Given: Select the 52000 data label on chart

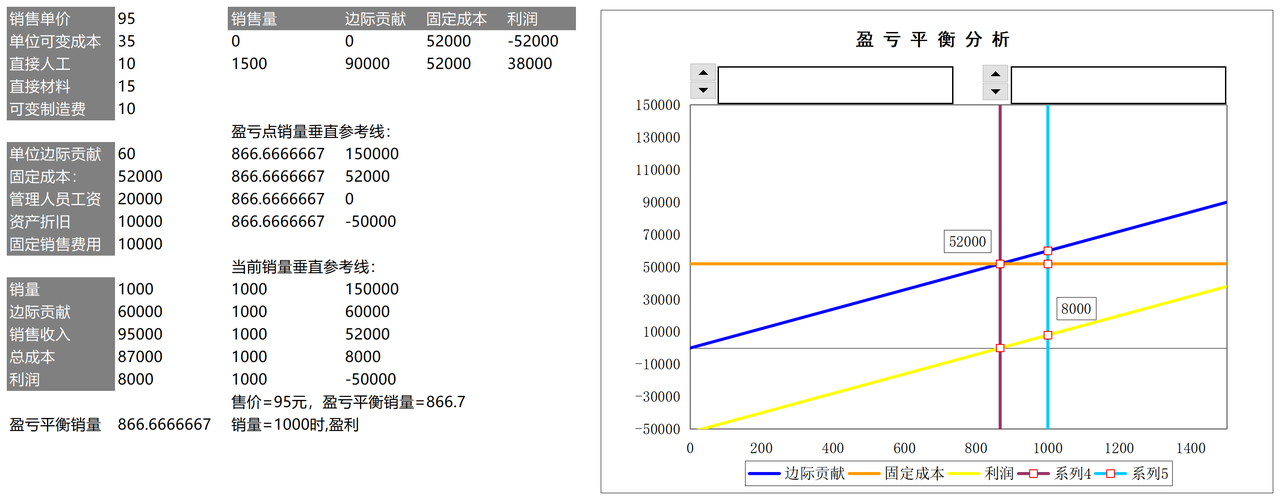Looking at the screenshot, I should pos(967,242).
